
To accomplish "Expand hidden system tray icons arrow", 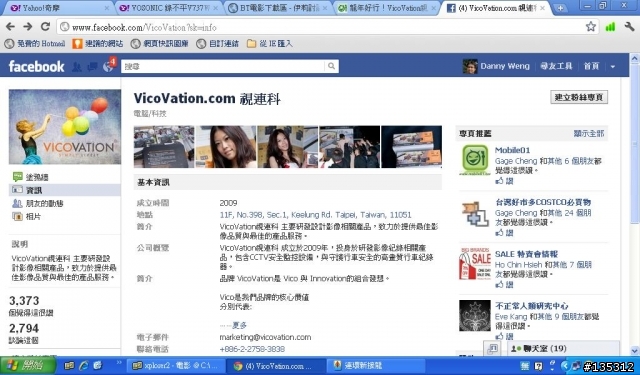I will [565, 366].
